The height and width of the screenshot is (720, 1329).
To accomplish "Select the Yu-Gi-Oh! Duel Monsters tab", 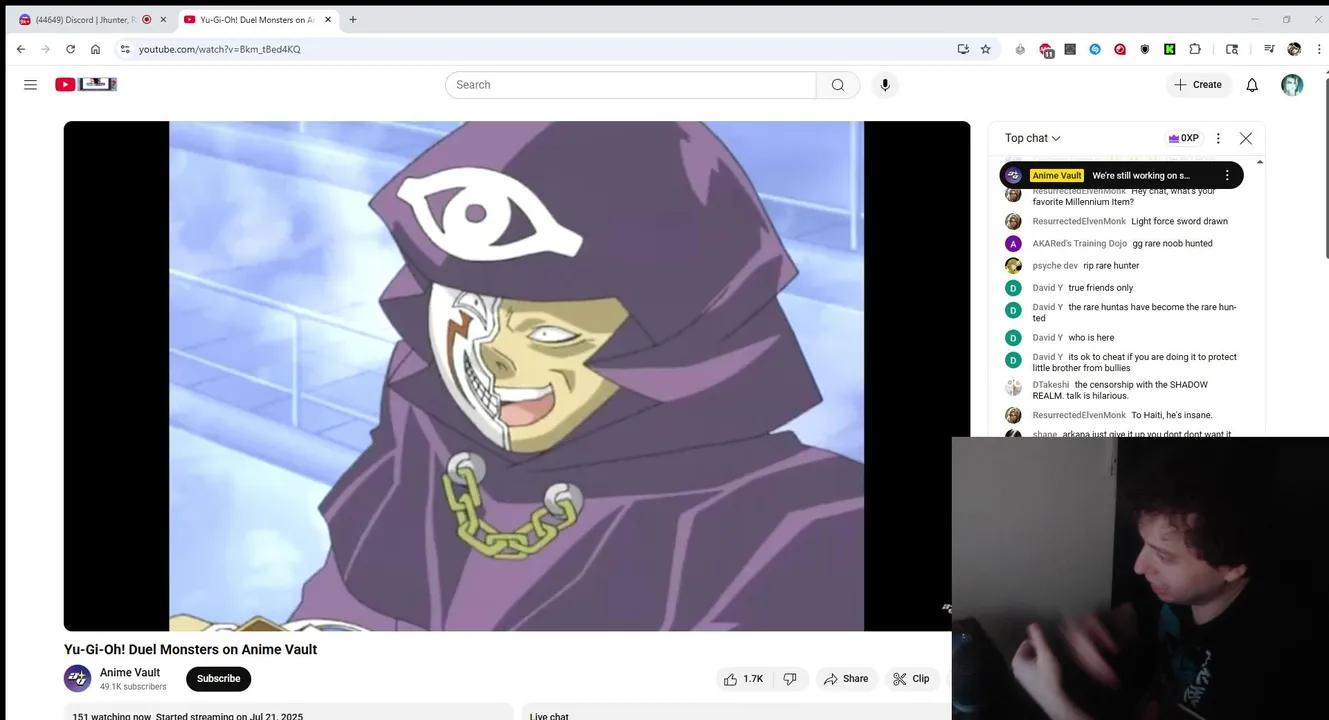I will click(258, 19).
